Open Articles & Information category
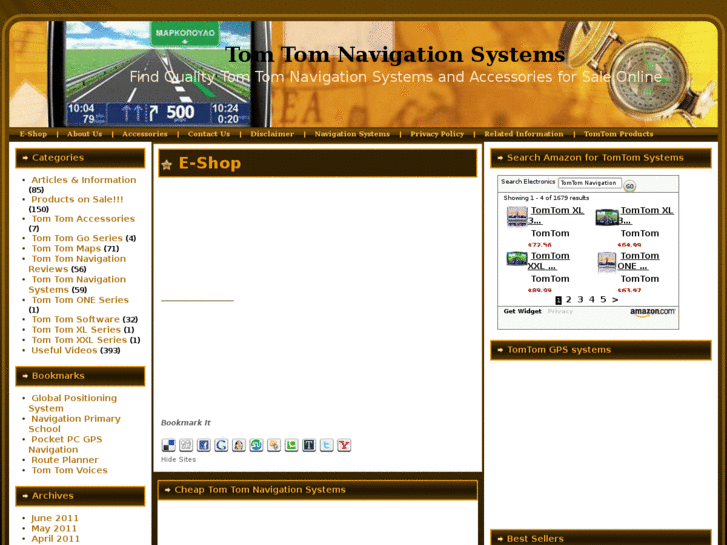This screenshot has height=545, width=727. [83, 180]
